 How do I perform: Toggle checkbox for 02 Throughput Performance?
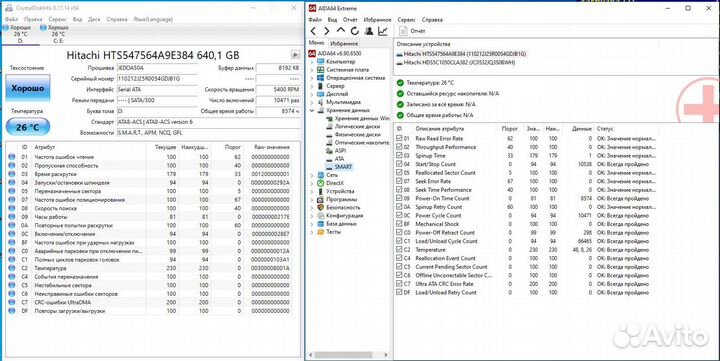tap(399, 147)
